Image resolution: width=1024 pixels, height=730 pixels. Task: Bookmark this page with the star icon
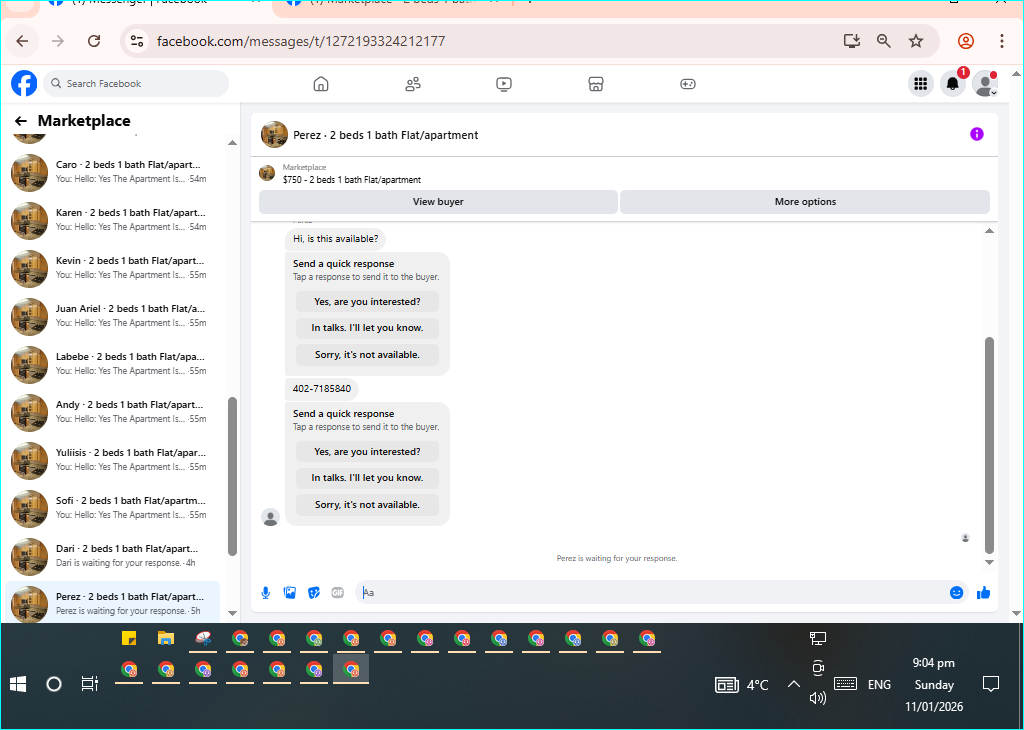tap(916, 41)
